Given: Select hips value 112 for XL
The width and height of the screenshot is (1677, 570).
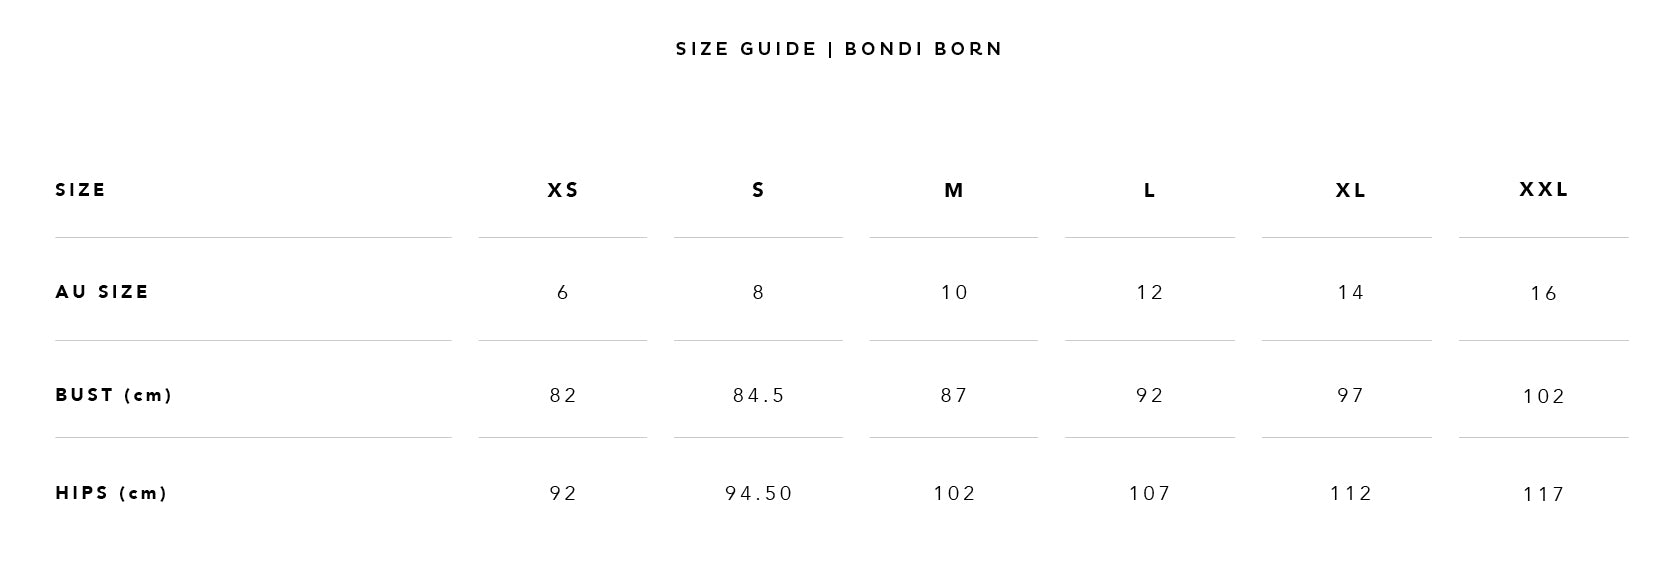Looking at the screenshot, I should (x=1351, y=493).
